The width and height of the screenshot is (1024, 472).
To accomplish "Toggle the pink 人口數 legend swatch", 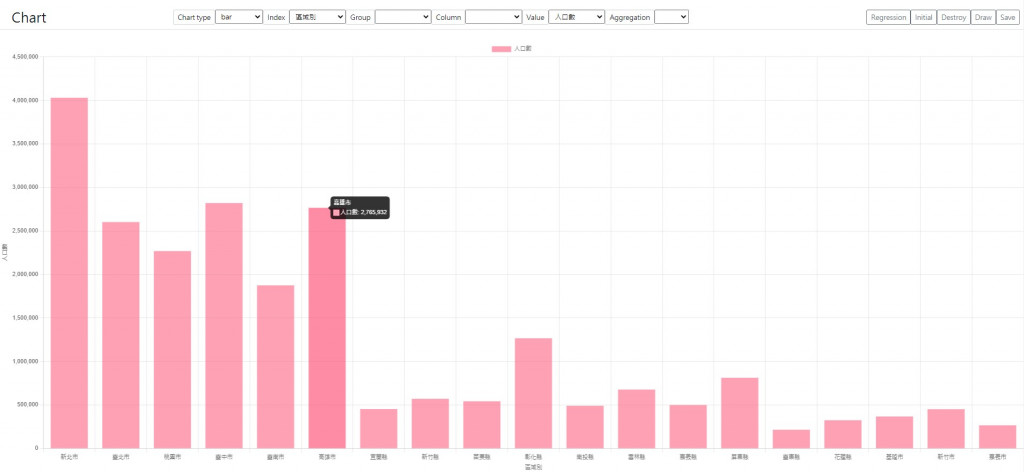I will (501, 49).
